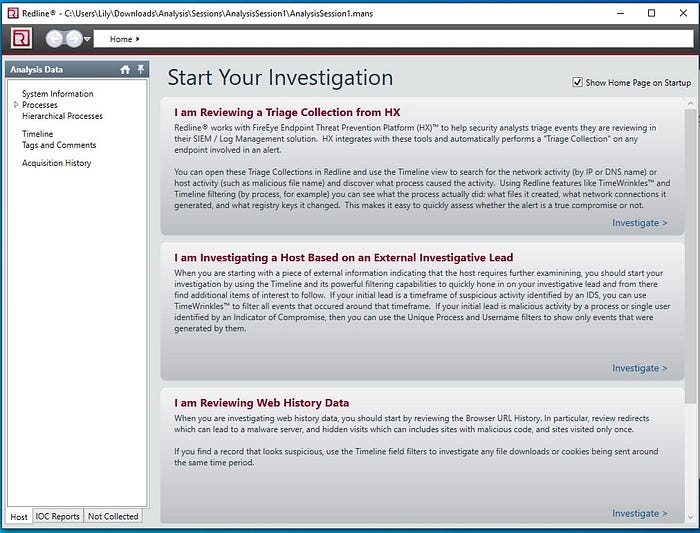The image size is (700, 533).
Task: Go back with the left navigation arrow
Action: coord(54,39)
